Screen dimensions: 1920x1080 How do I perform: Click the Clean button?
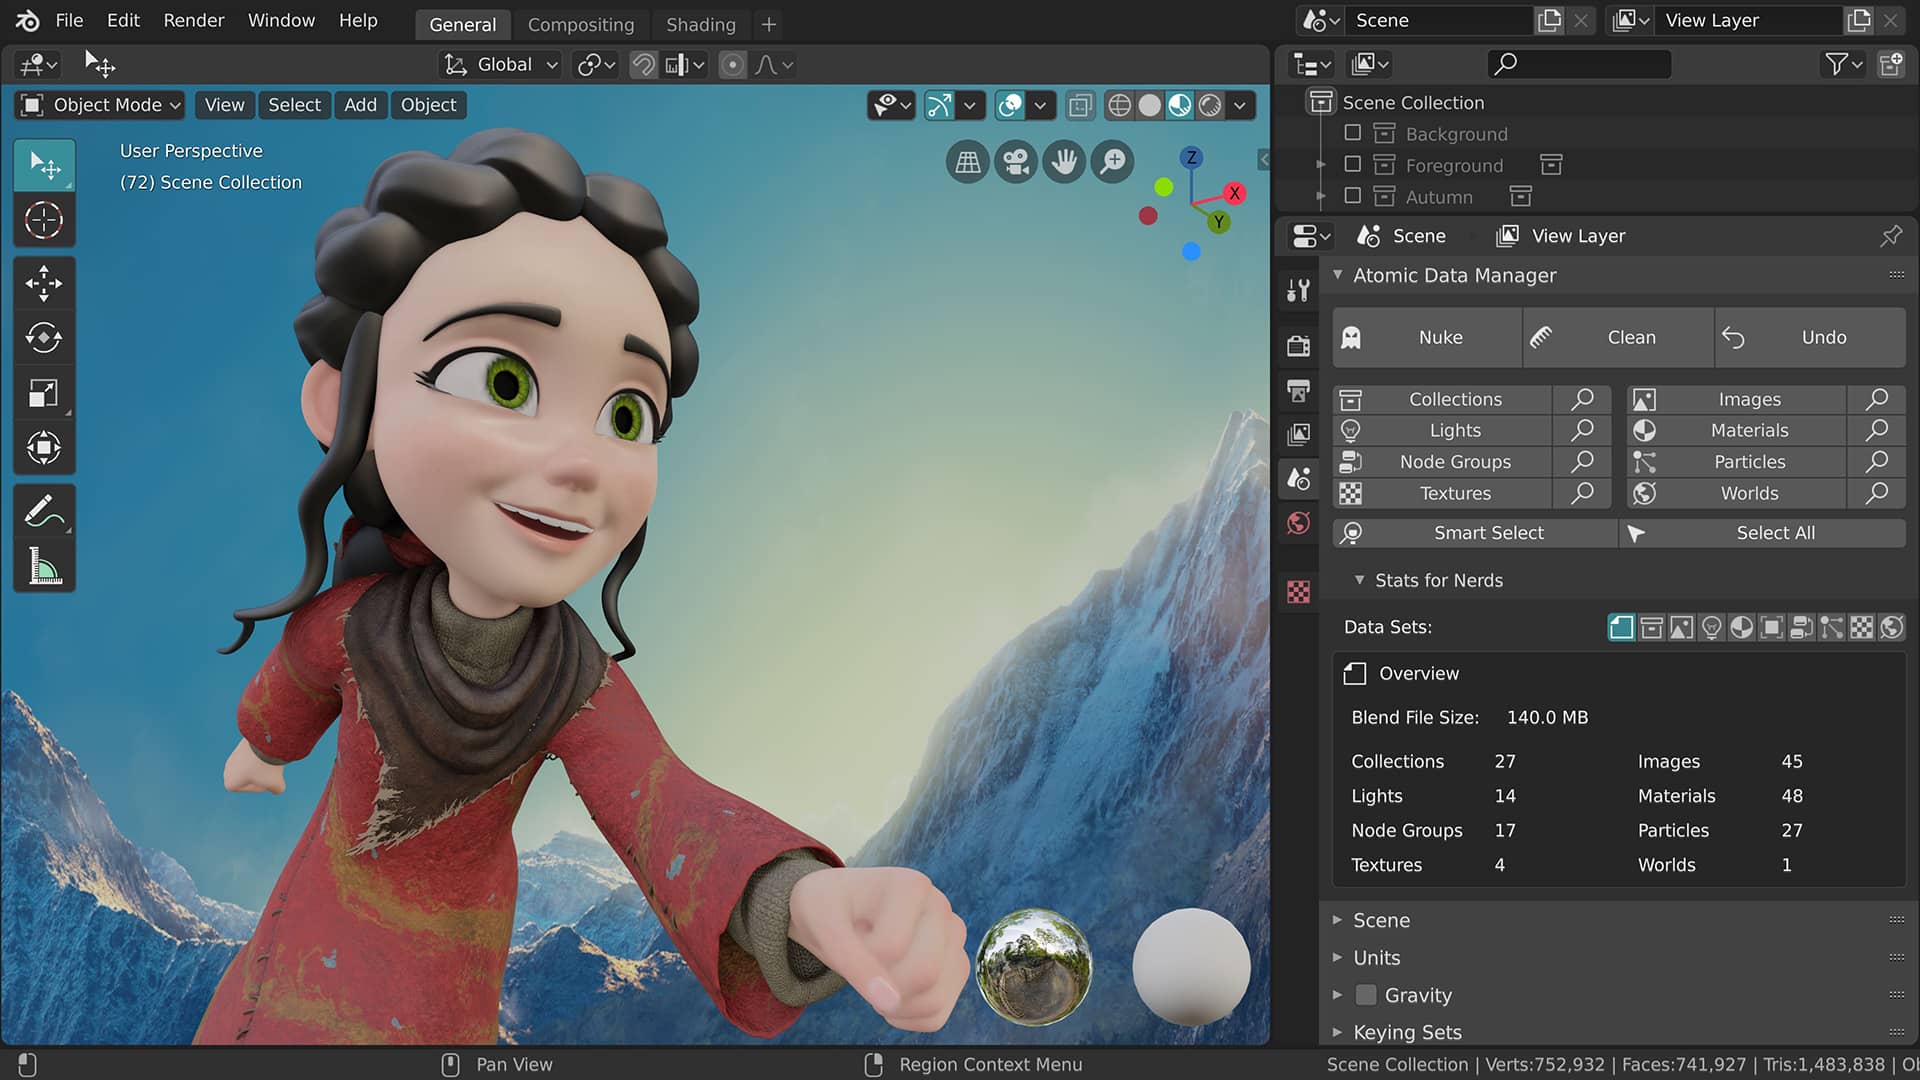tap(1618, 338)
